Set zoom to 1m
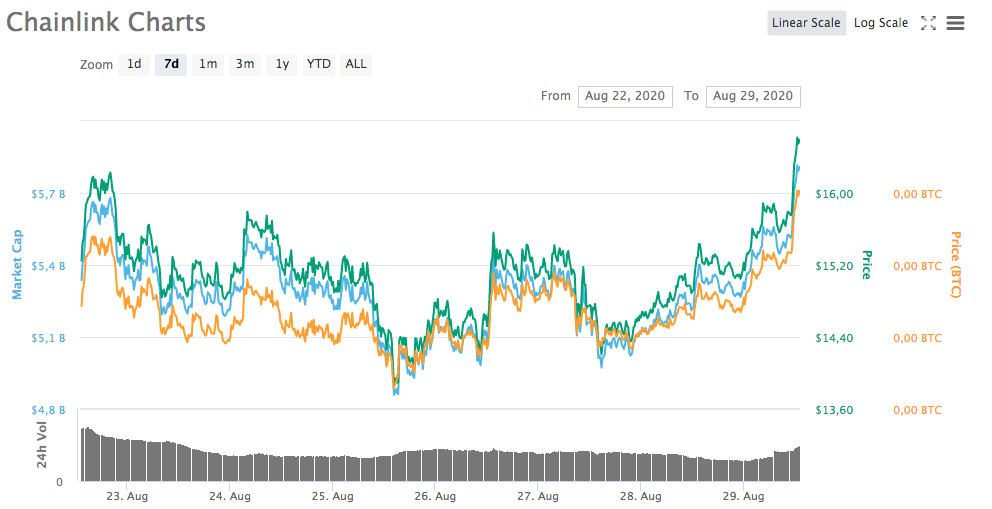Screen dimensions: 992x509 tap(208, 64)
